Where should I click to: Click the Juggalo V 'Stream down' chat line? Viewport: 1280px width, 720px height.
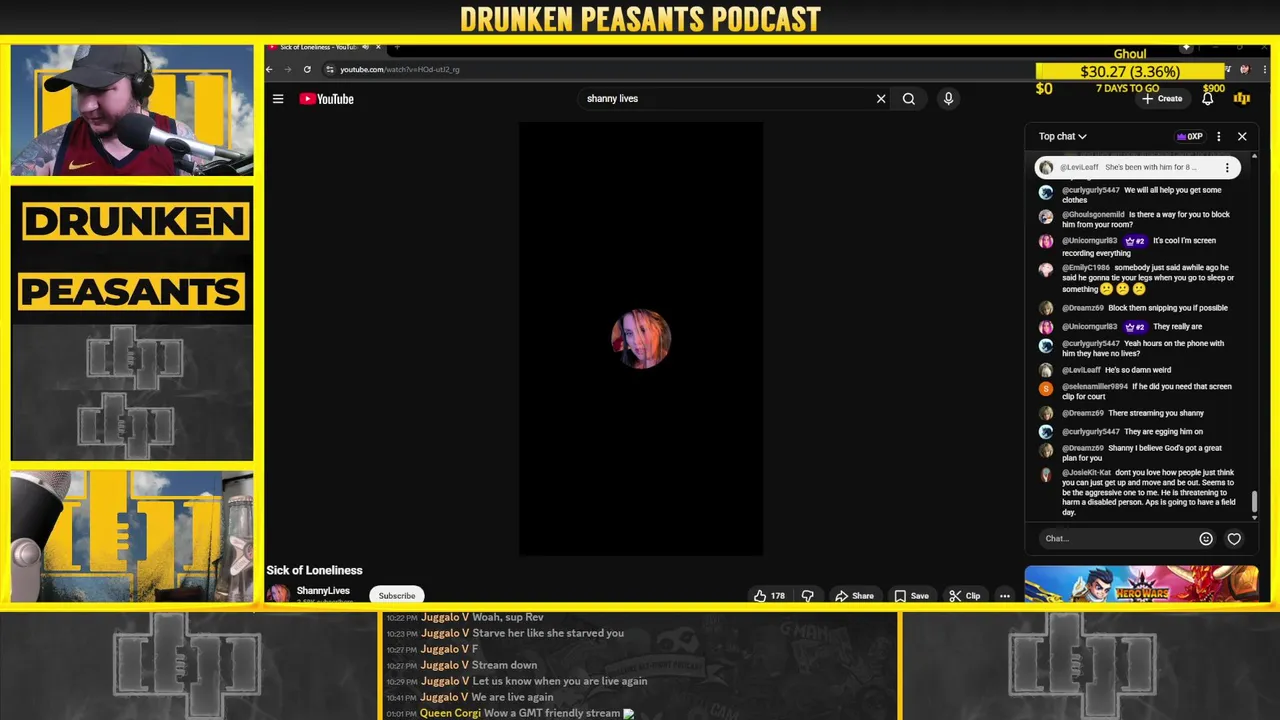click(x=462, y=665)
